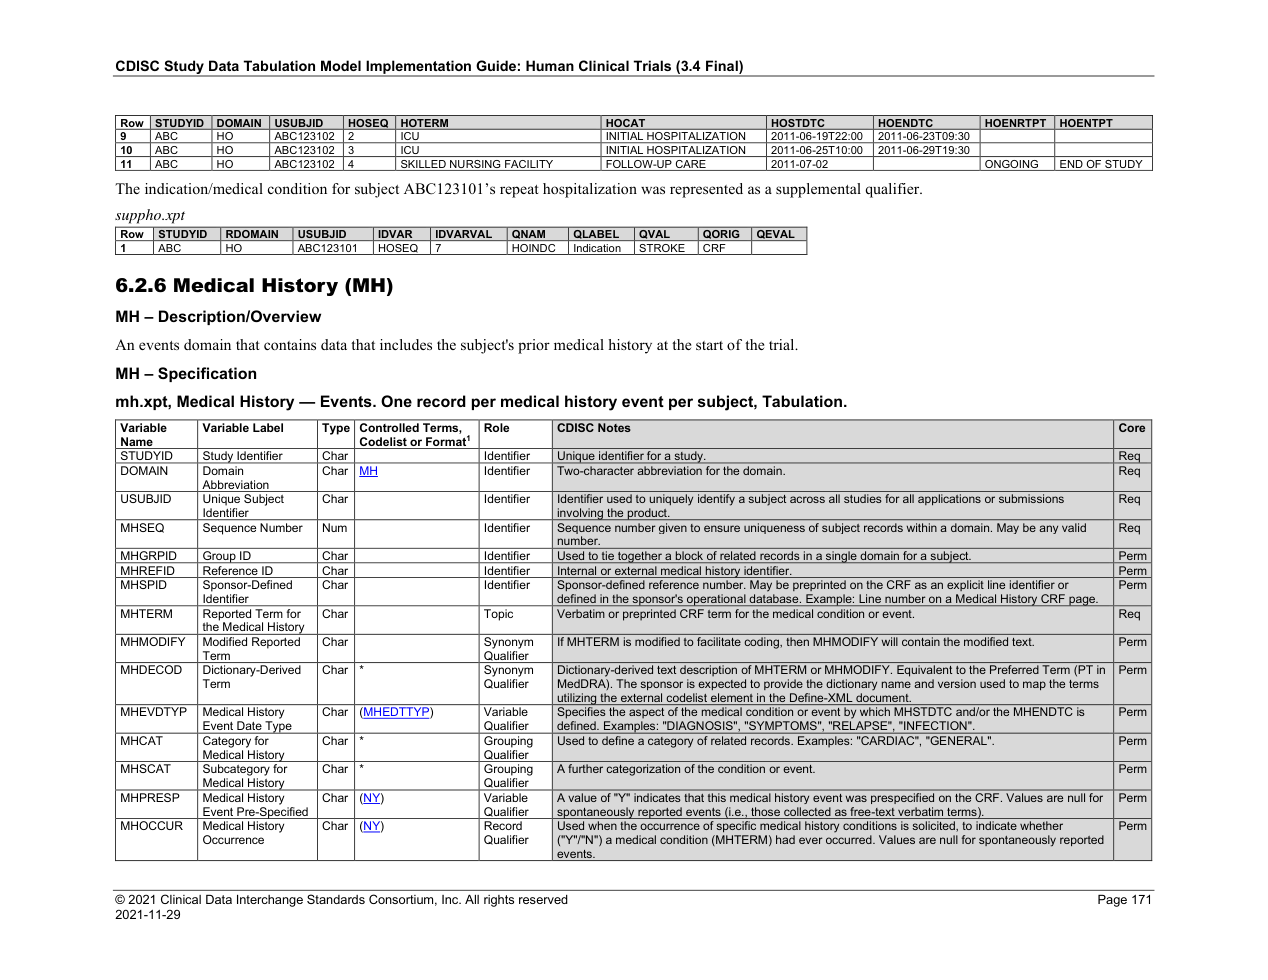Click 'FOLLOW-UP CARE' in the HOCAT column
This screenshot has height=980, width=1268.
point(655,164)
